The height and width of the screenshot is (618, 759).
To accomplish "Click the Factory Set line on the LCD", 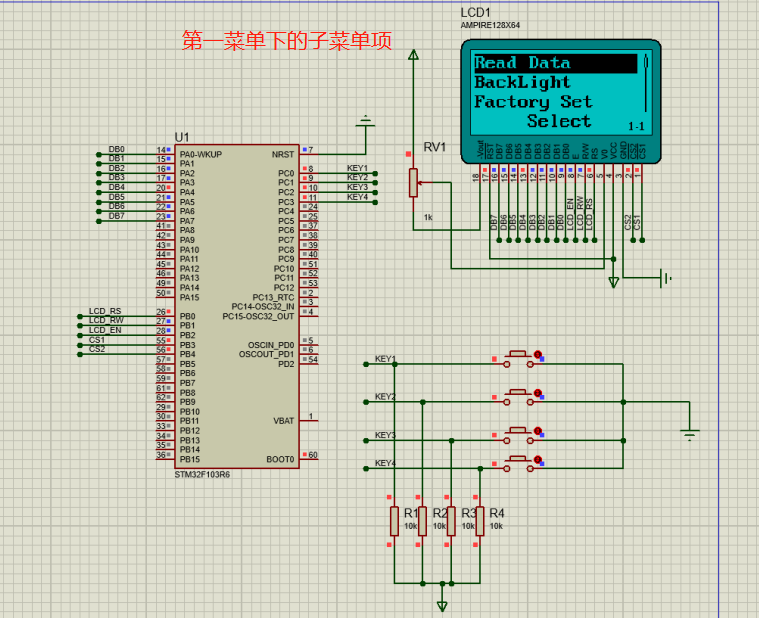I will pos(533,102).
